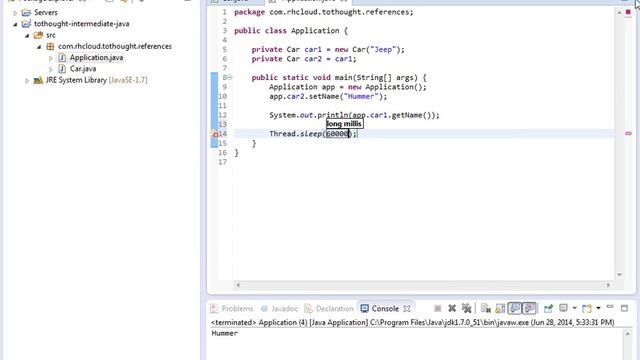Expand Car.java in the Package Explorer

click(51, 69)
